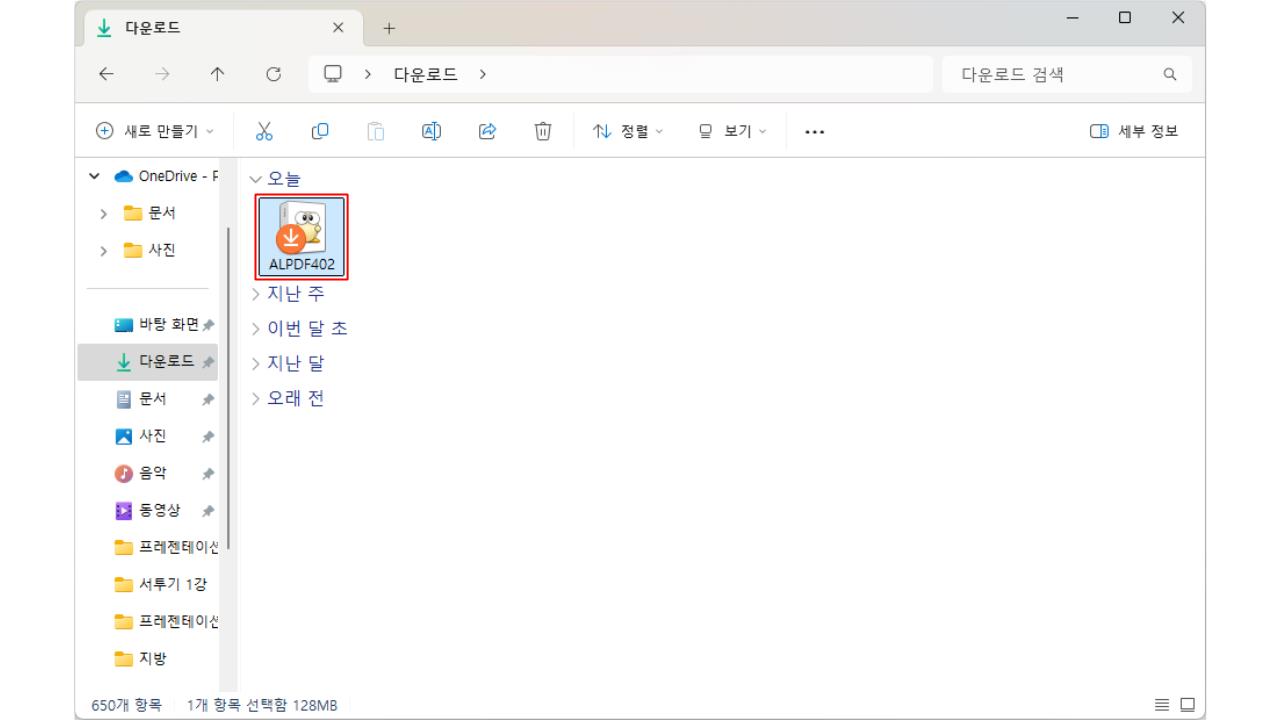Screen dimensions: 1280x720
Task: Toggle the 세부 정보 details pane
Action: click(x=1133, y=130)
